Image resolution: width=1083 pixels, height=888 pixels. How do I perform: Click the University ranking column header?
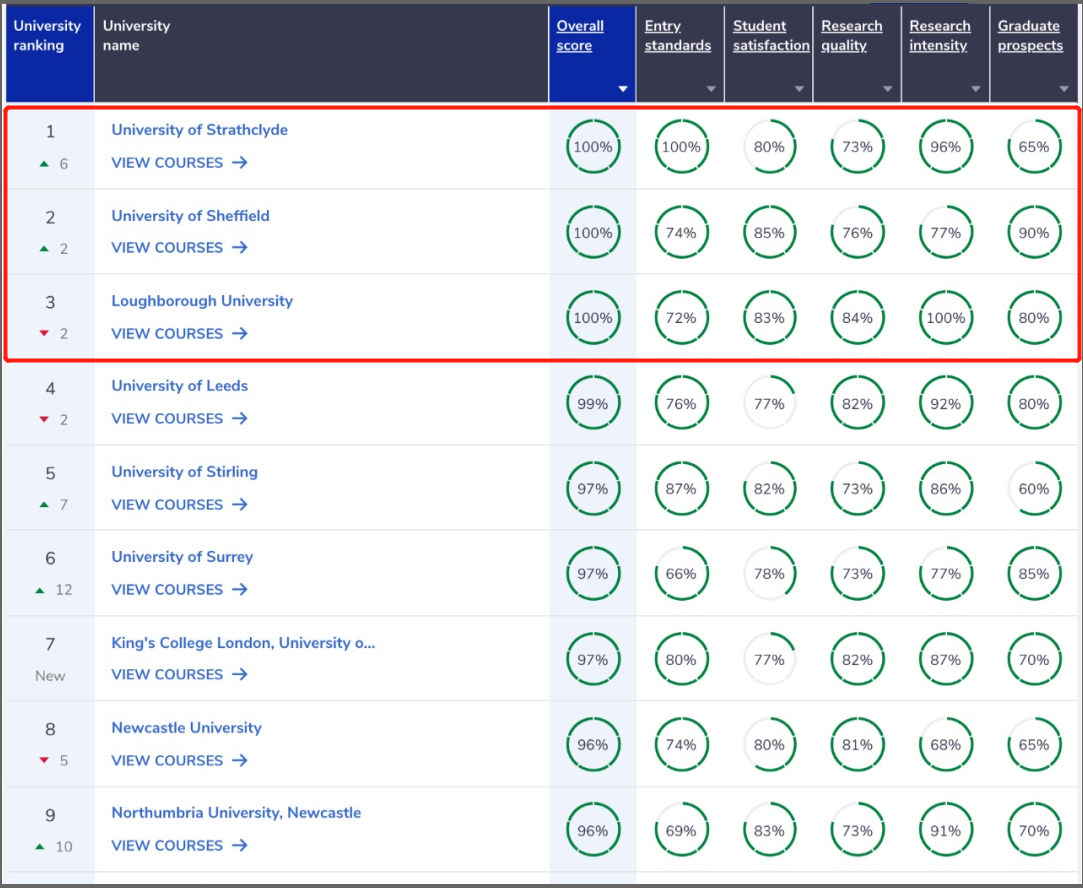point(50,55)
